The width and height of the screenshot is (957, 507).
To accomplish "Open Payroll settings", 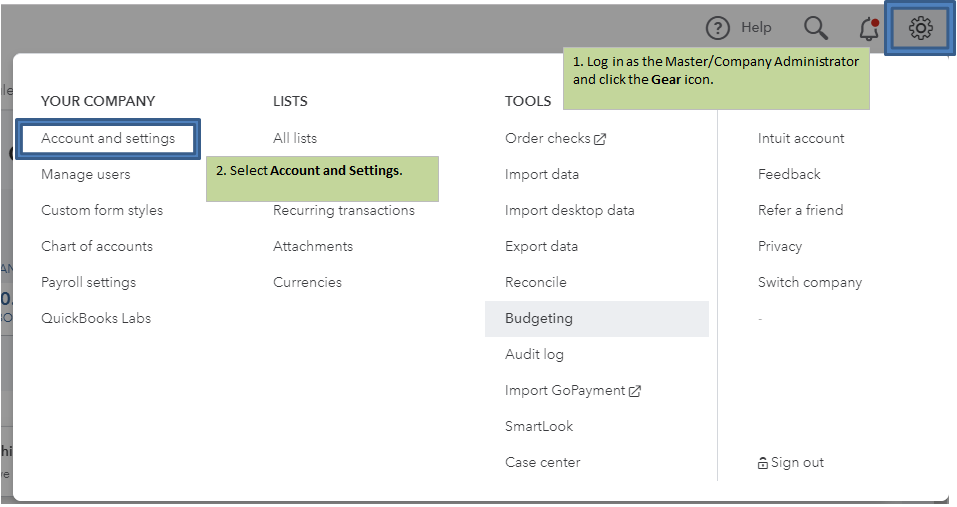I will click(x=89, y=282).
